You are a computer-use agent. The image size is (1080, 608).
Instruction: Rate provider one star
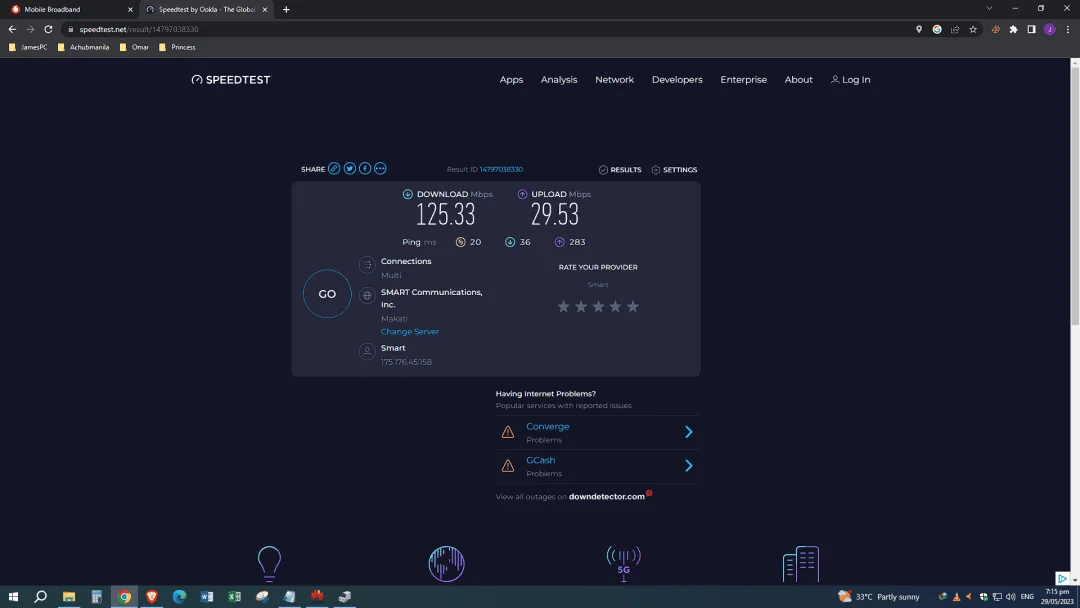tap(563, 306)
